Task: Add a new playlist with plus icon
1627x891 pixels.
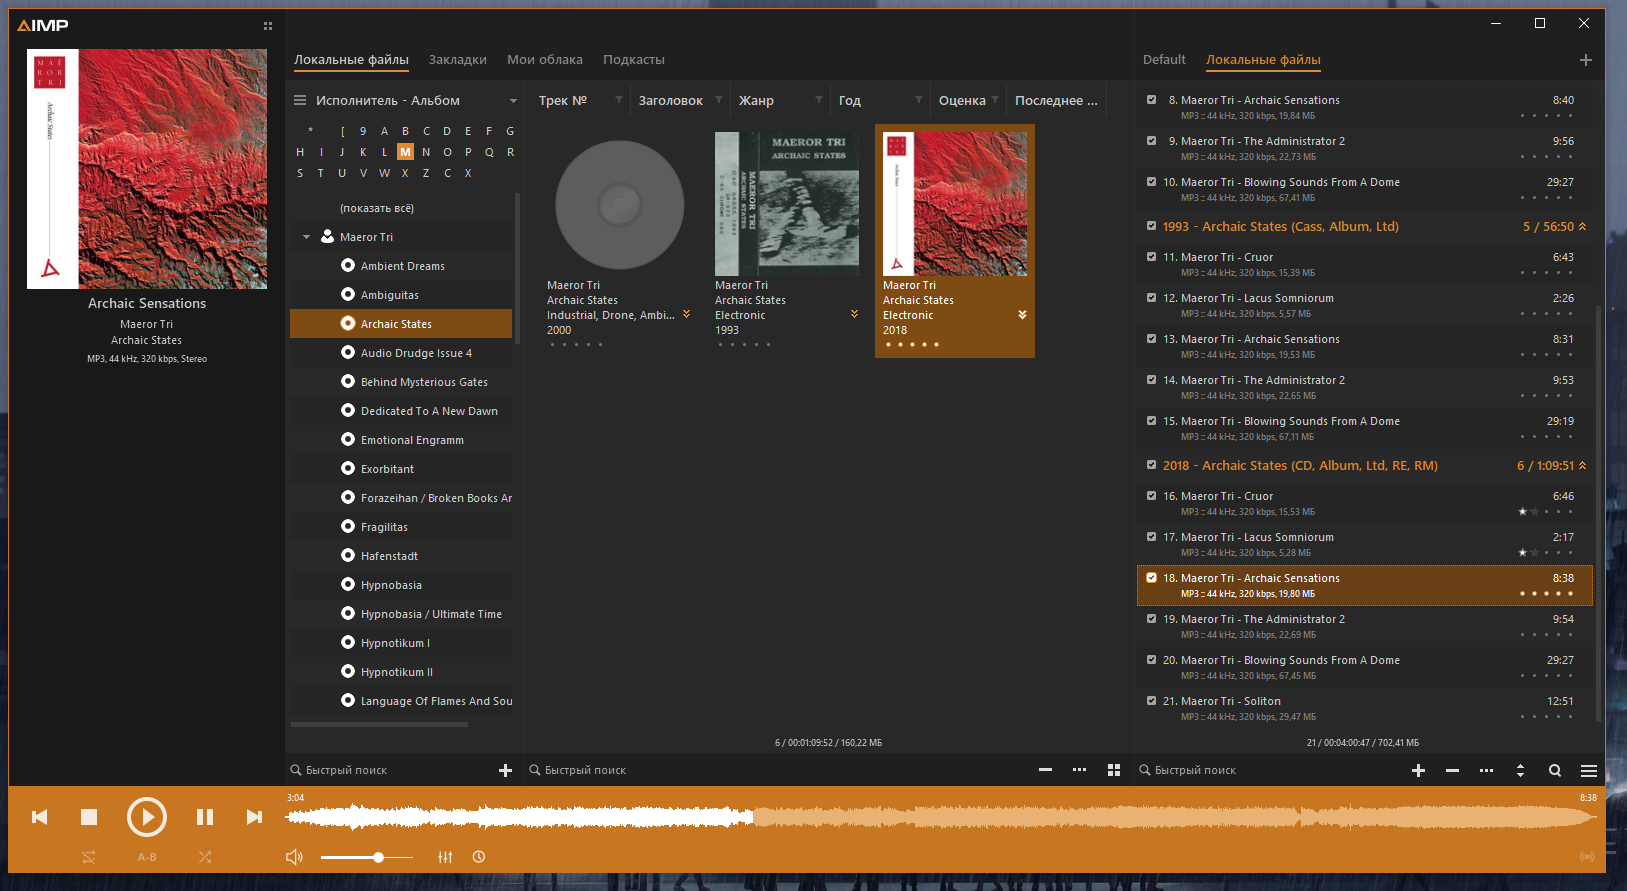Action: click(1586, 60)
